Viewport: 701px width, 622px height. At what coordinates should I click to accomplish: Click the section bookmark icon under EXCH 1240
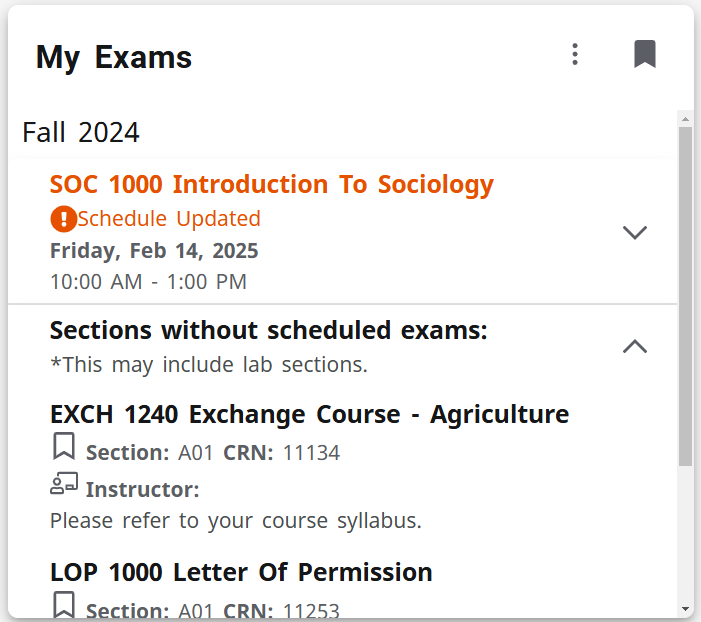(x=64, y=445)
